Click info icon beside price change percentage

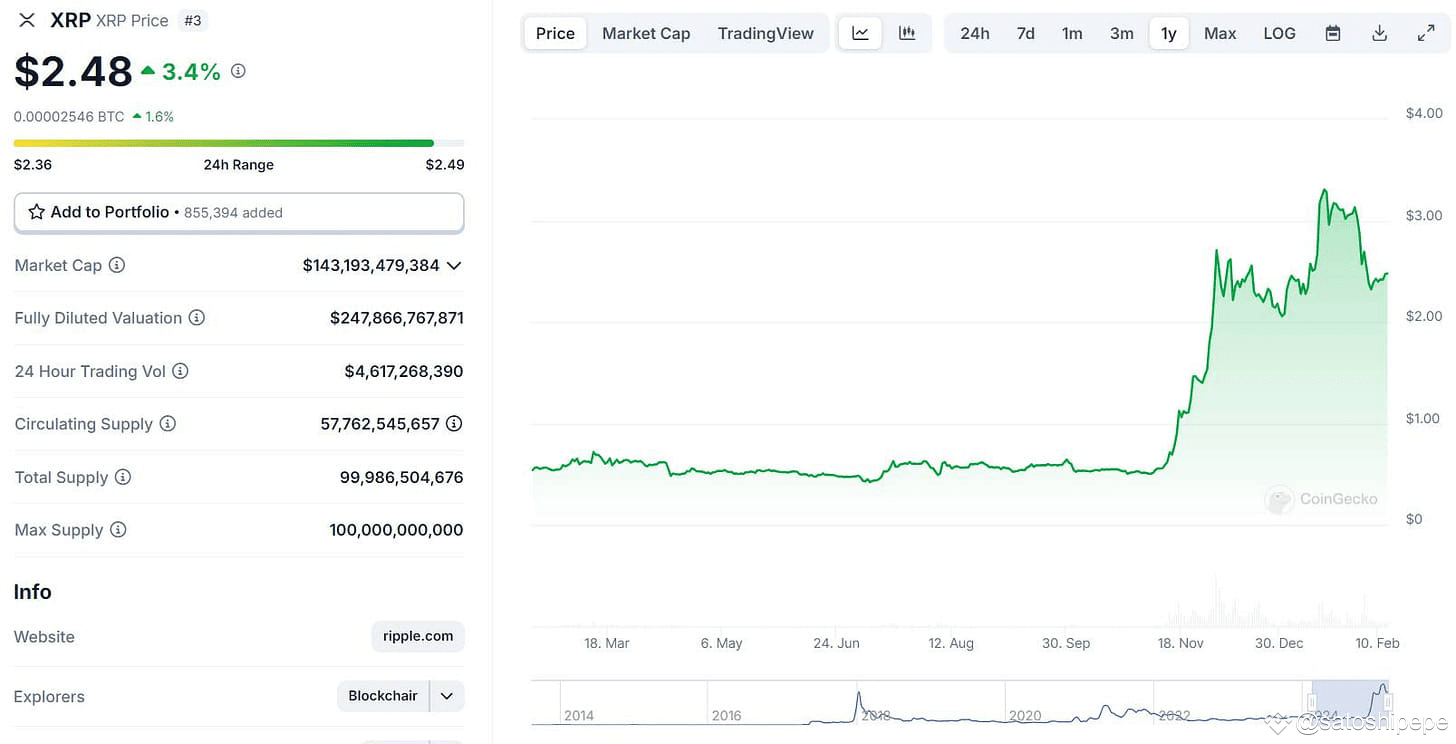(238, 71)
